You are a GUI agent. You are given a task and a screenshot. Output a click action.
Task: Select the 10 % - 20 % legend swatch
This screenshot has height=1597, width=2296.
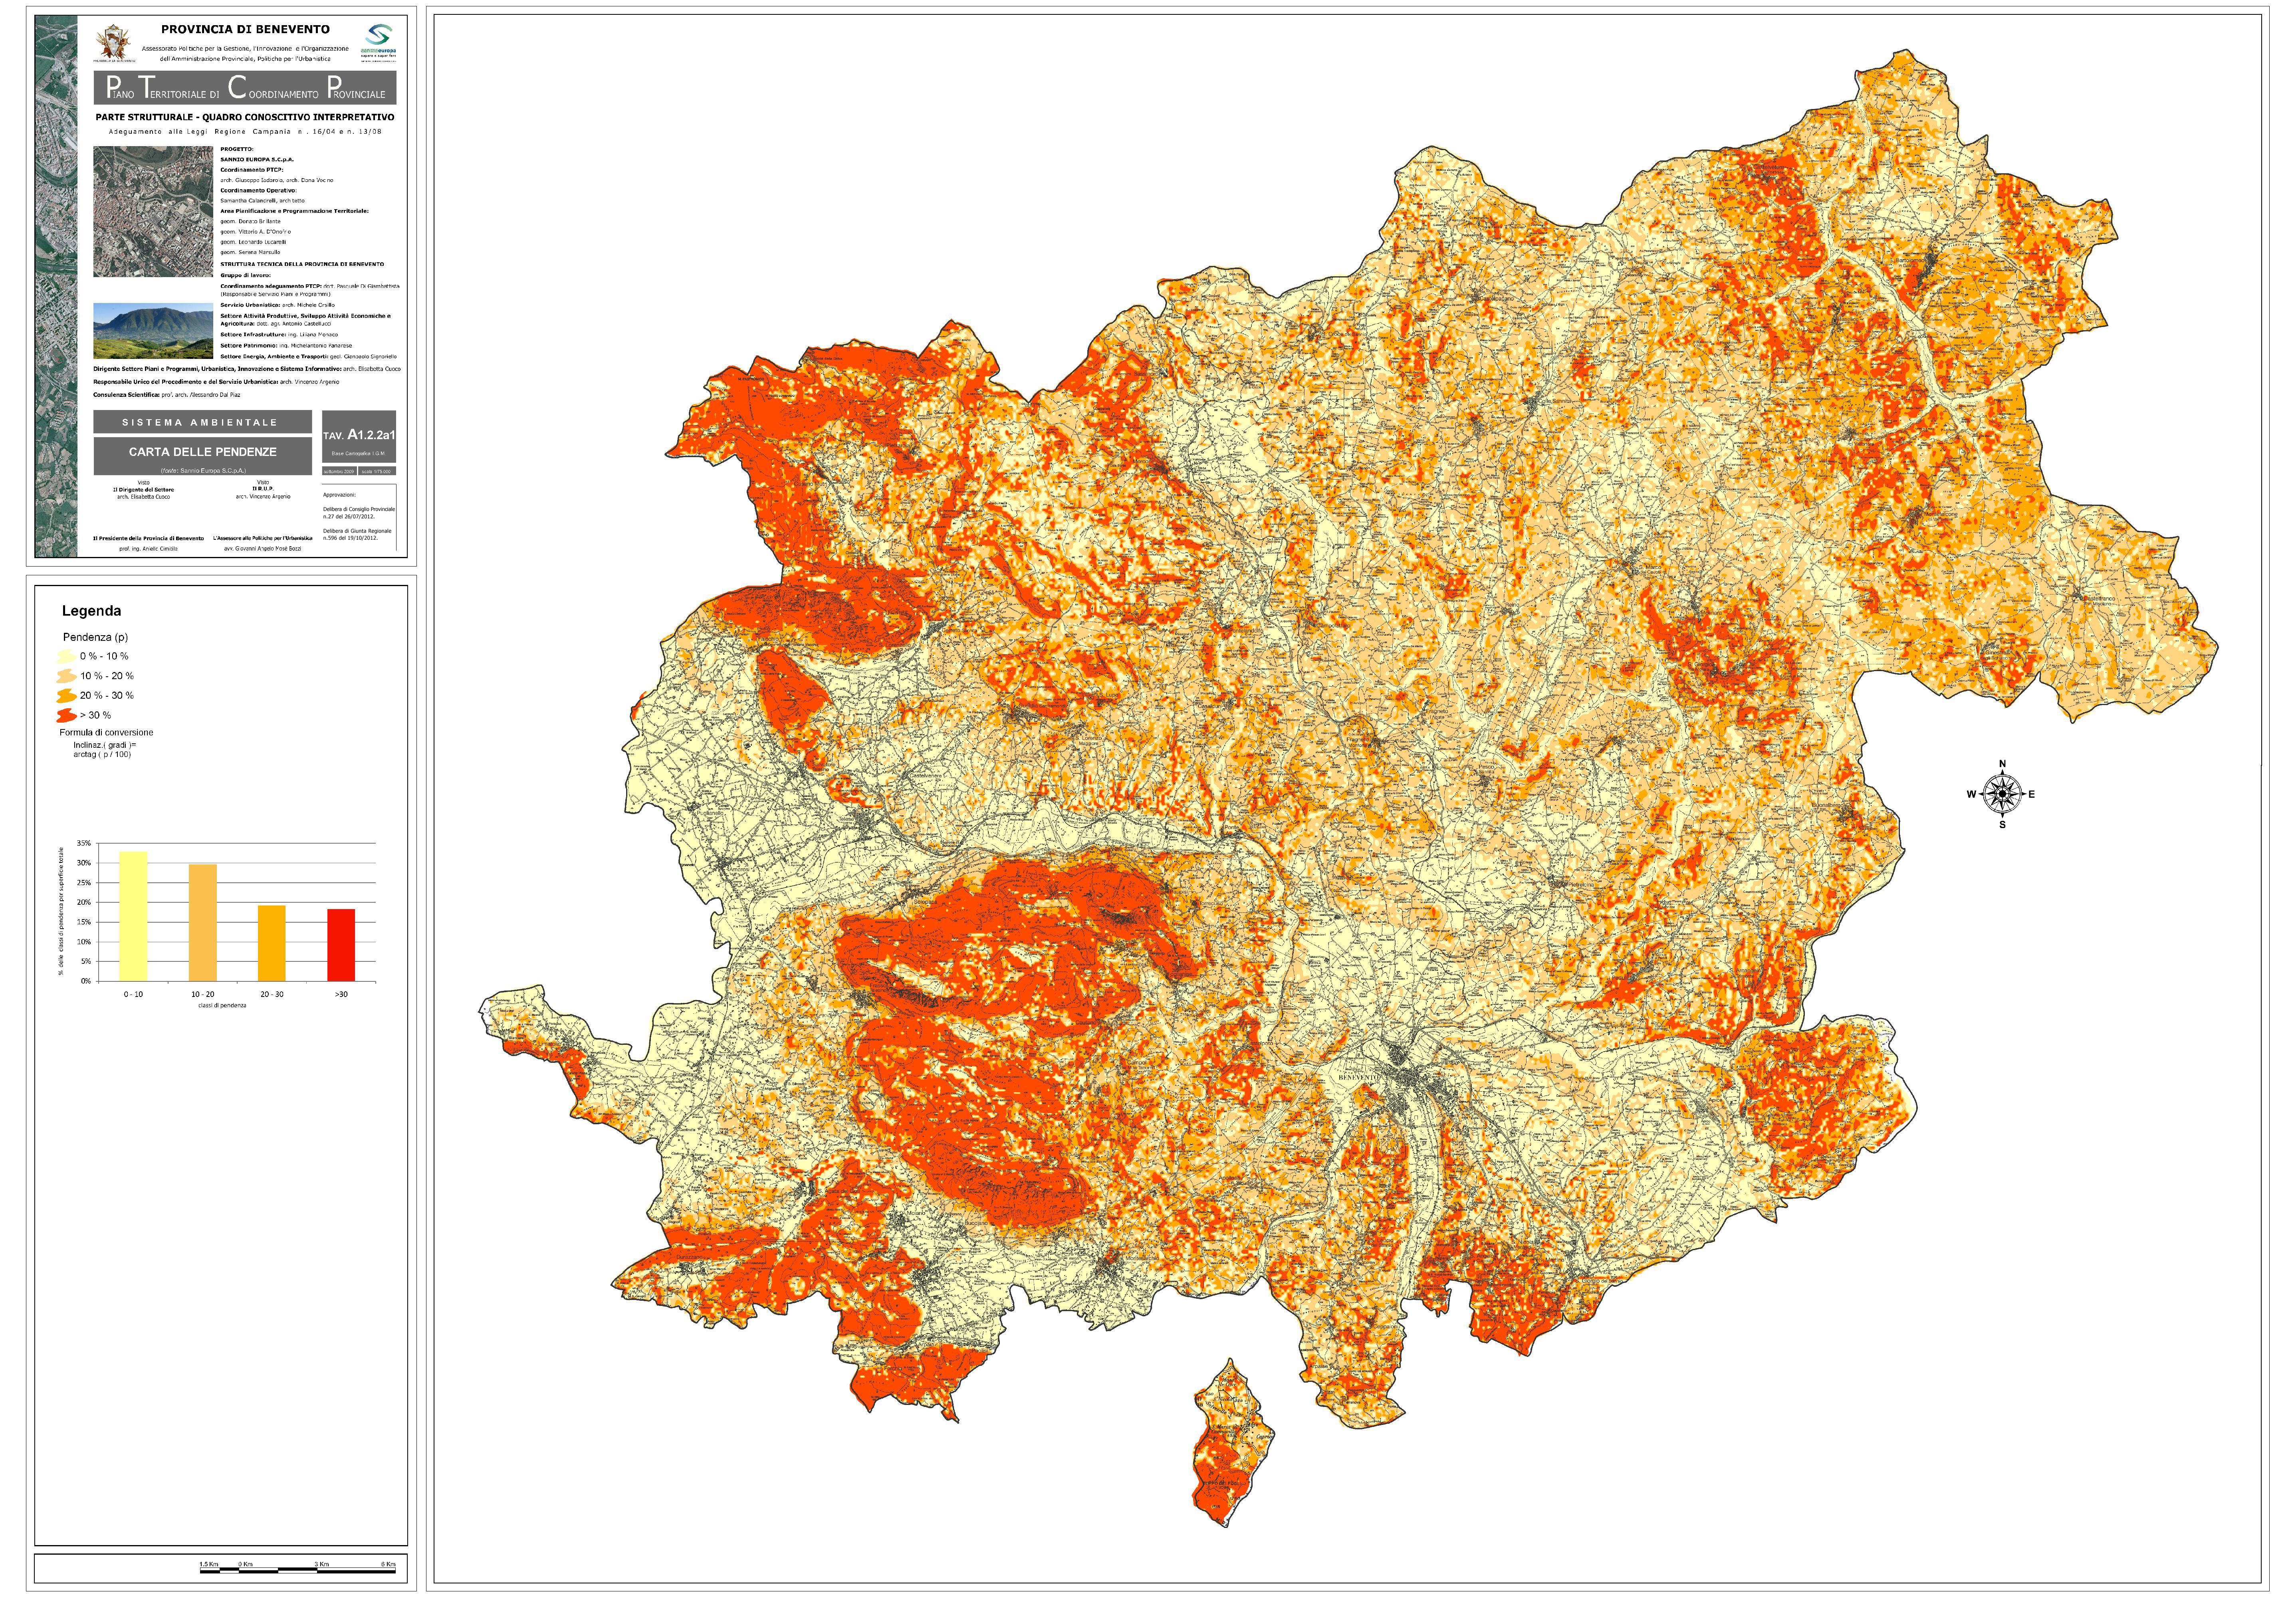click(x=67, y=676)
